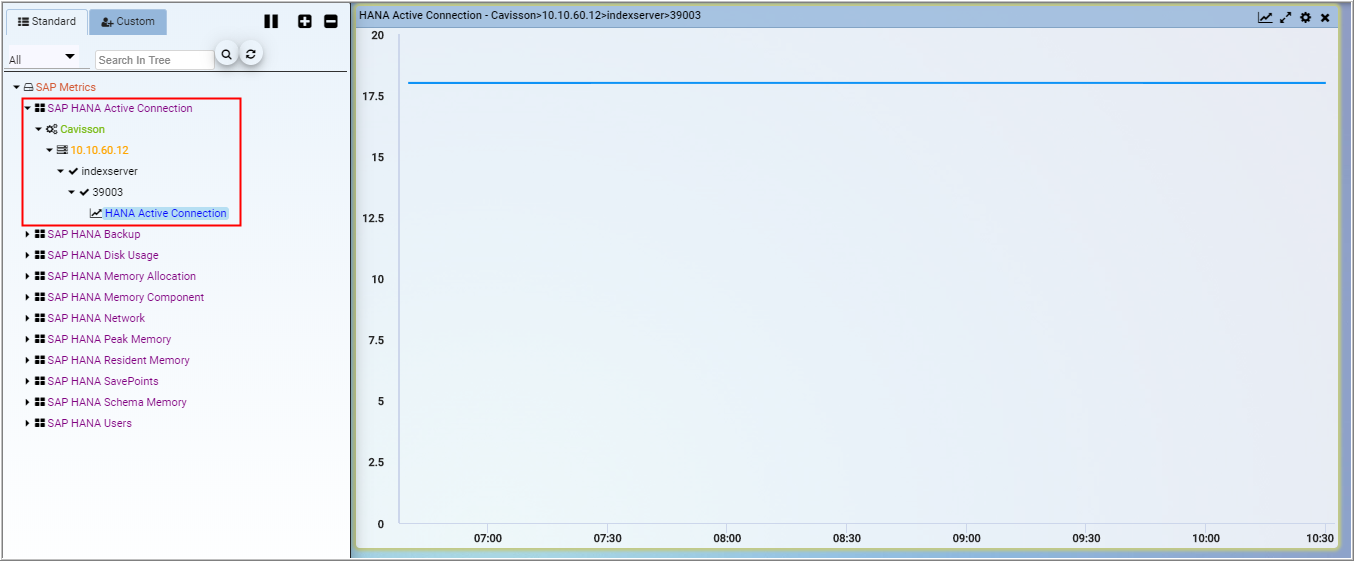Screen dimensions: 1354x561
Task: Click check mark icon beside indexserver
Action: (x=73, y=171)
